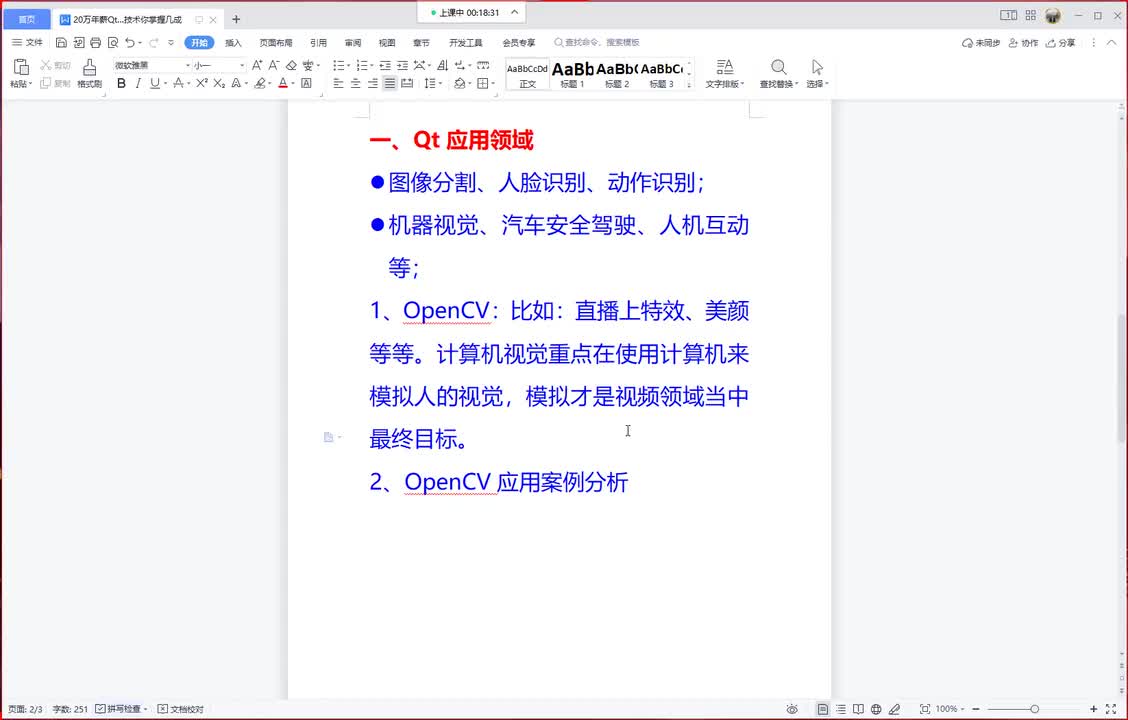1128x720 pixels.
Task: Open the 视图 (View) tab
Action: pos(387,42)
